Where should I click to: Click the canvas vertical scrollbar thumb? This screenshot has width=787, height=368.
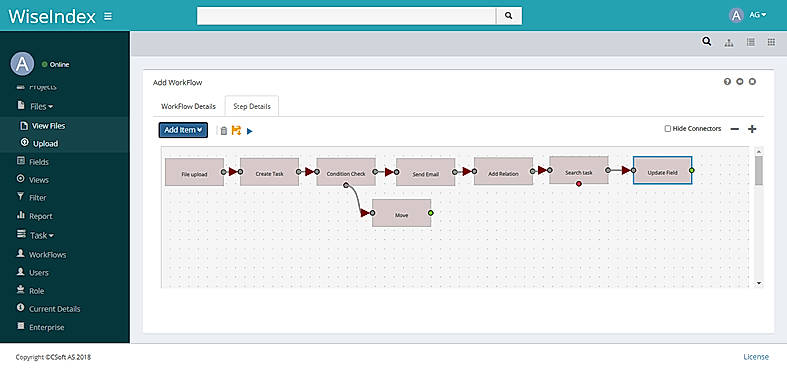click(x=758, y=171)
